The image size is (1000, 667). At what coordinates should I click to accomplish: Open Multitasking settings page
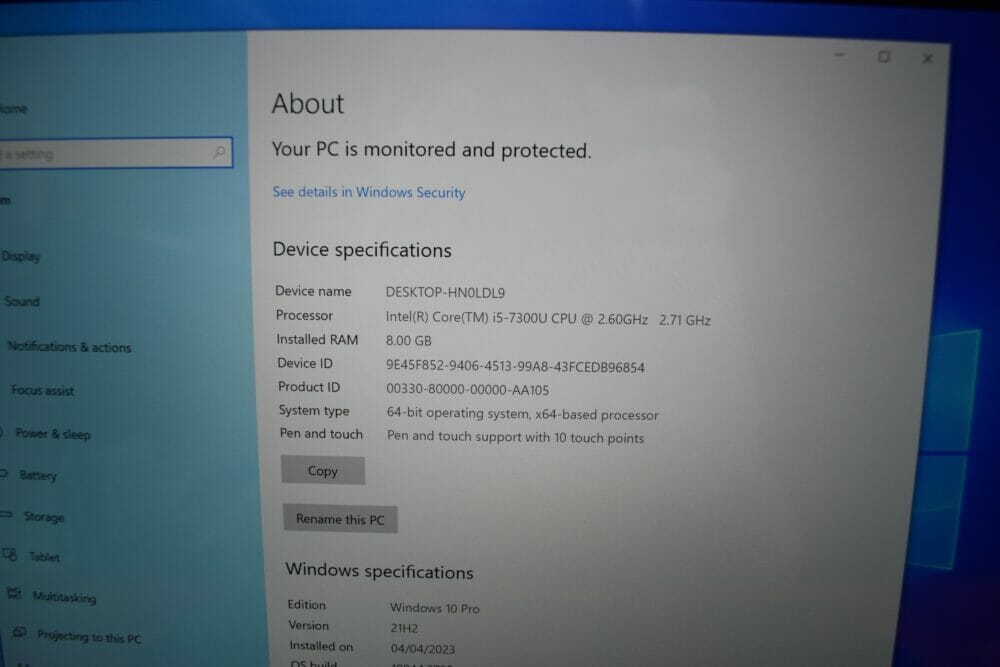(64, 597)
